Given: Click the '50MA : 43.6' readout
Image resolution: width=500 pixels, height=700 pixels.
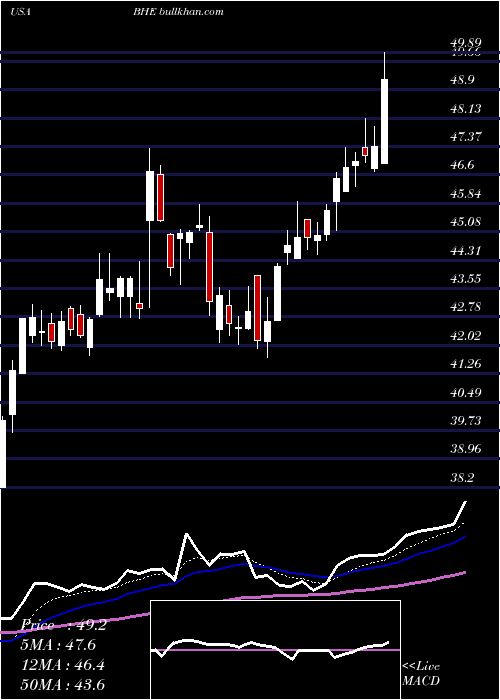Looking at the screenshot, I should 62,685.
